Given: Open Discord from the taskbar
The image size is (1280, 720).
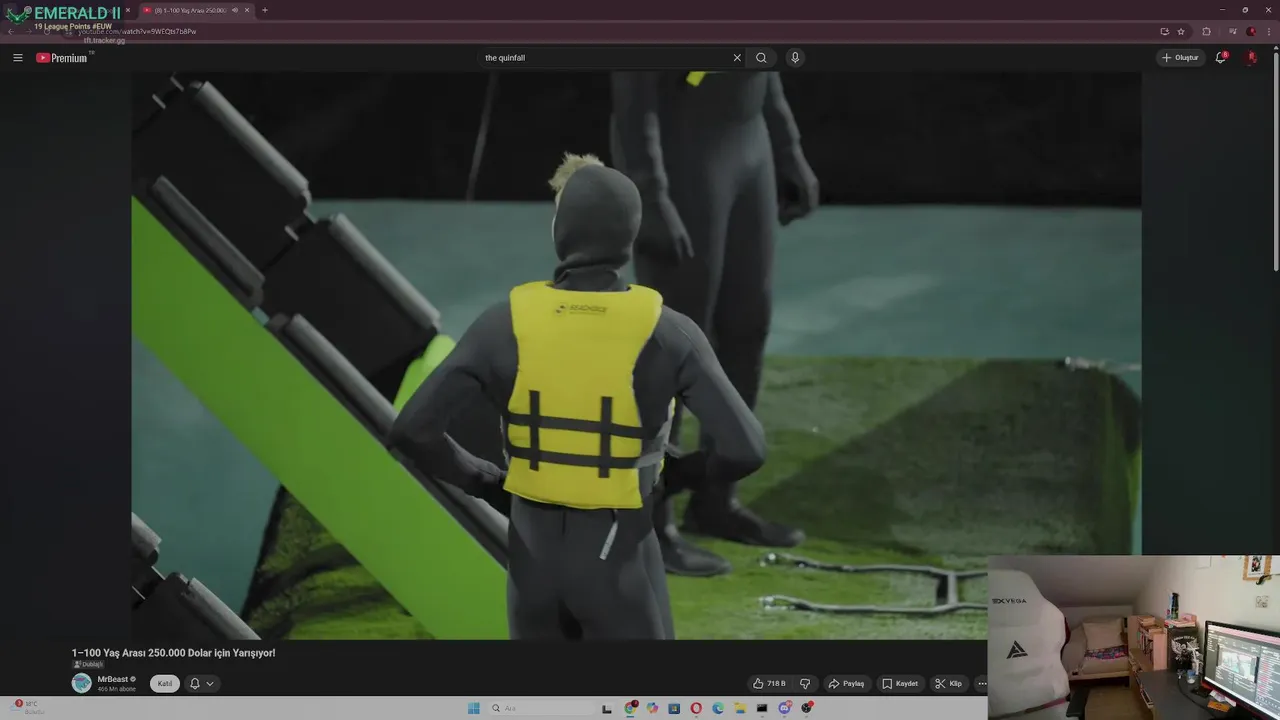Looking at the screenshot, I should point(785,708).
